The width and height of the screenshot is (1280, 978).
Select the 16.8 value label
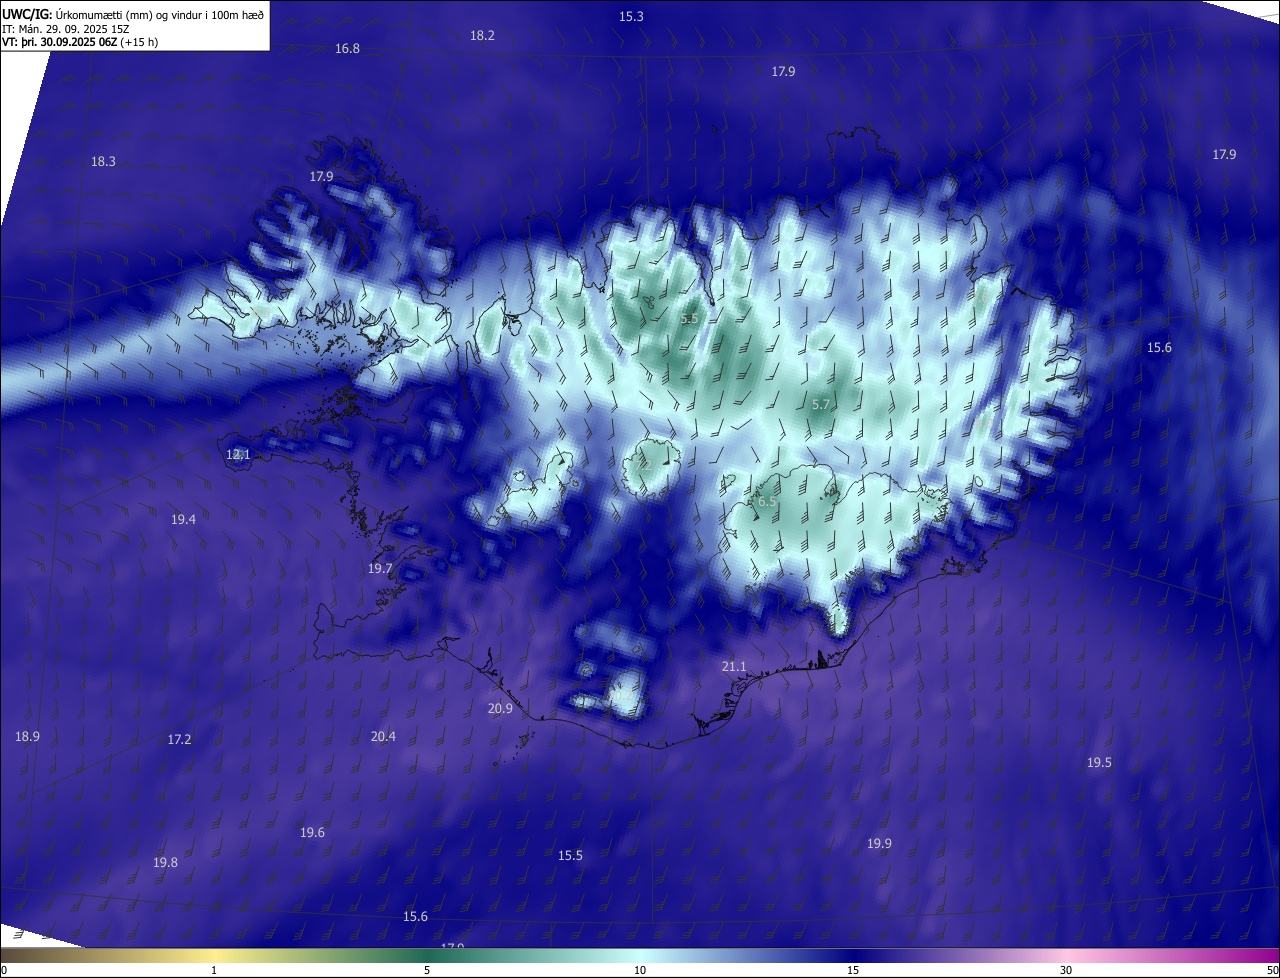[347, 48]
